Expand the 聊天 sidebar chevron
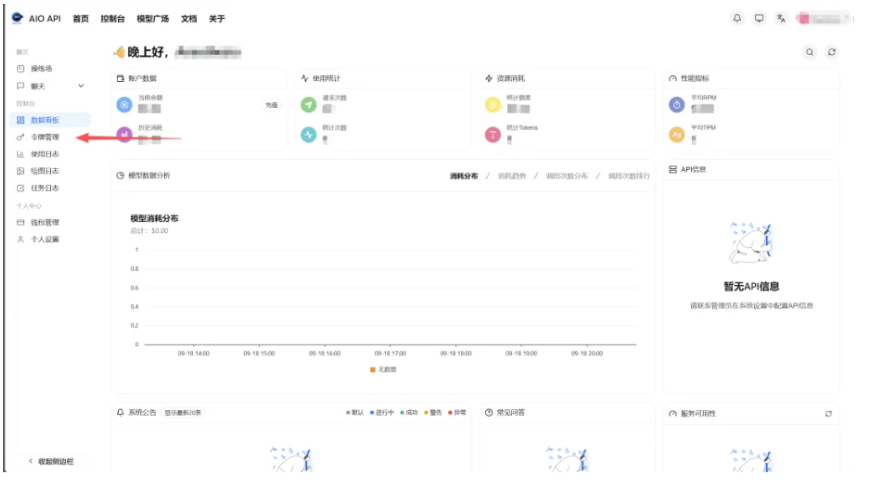The width and height of the screenshot is (892, 488). coord(81,86)
